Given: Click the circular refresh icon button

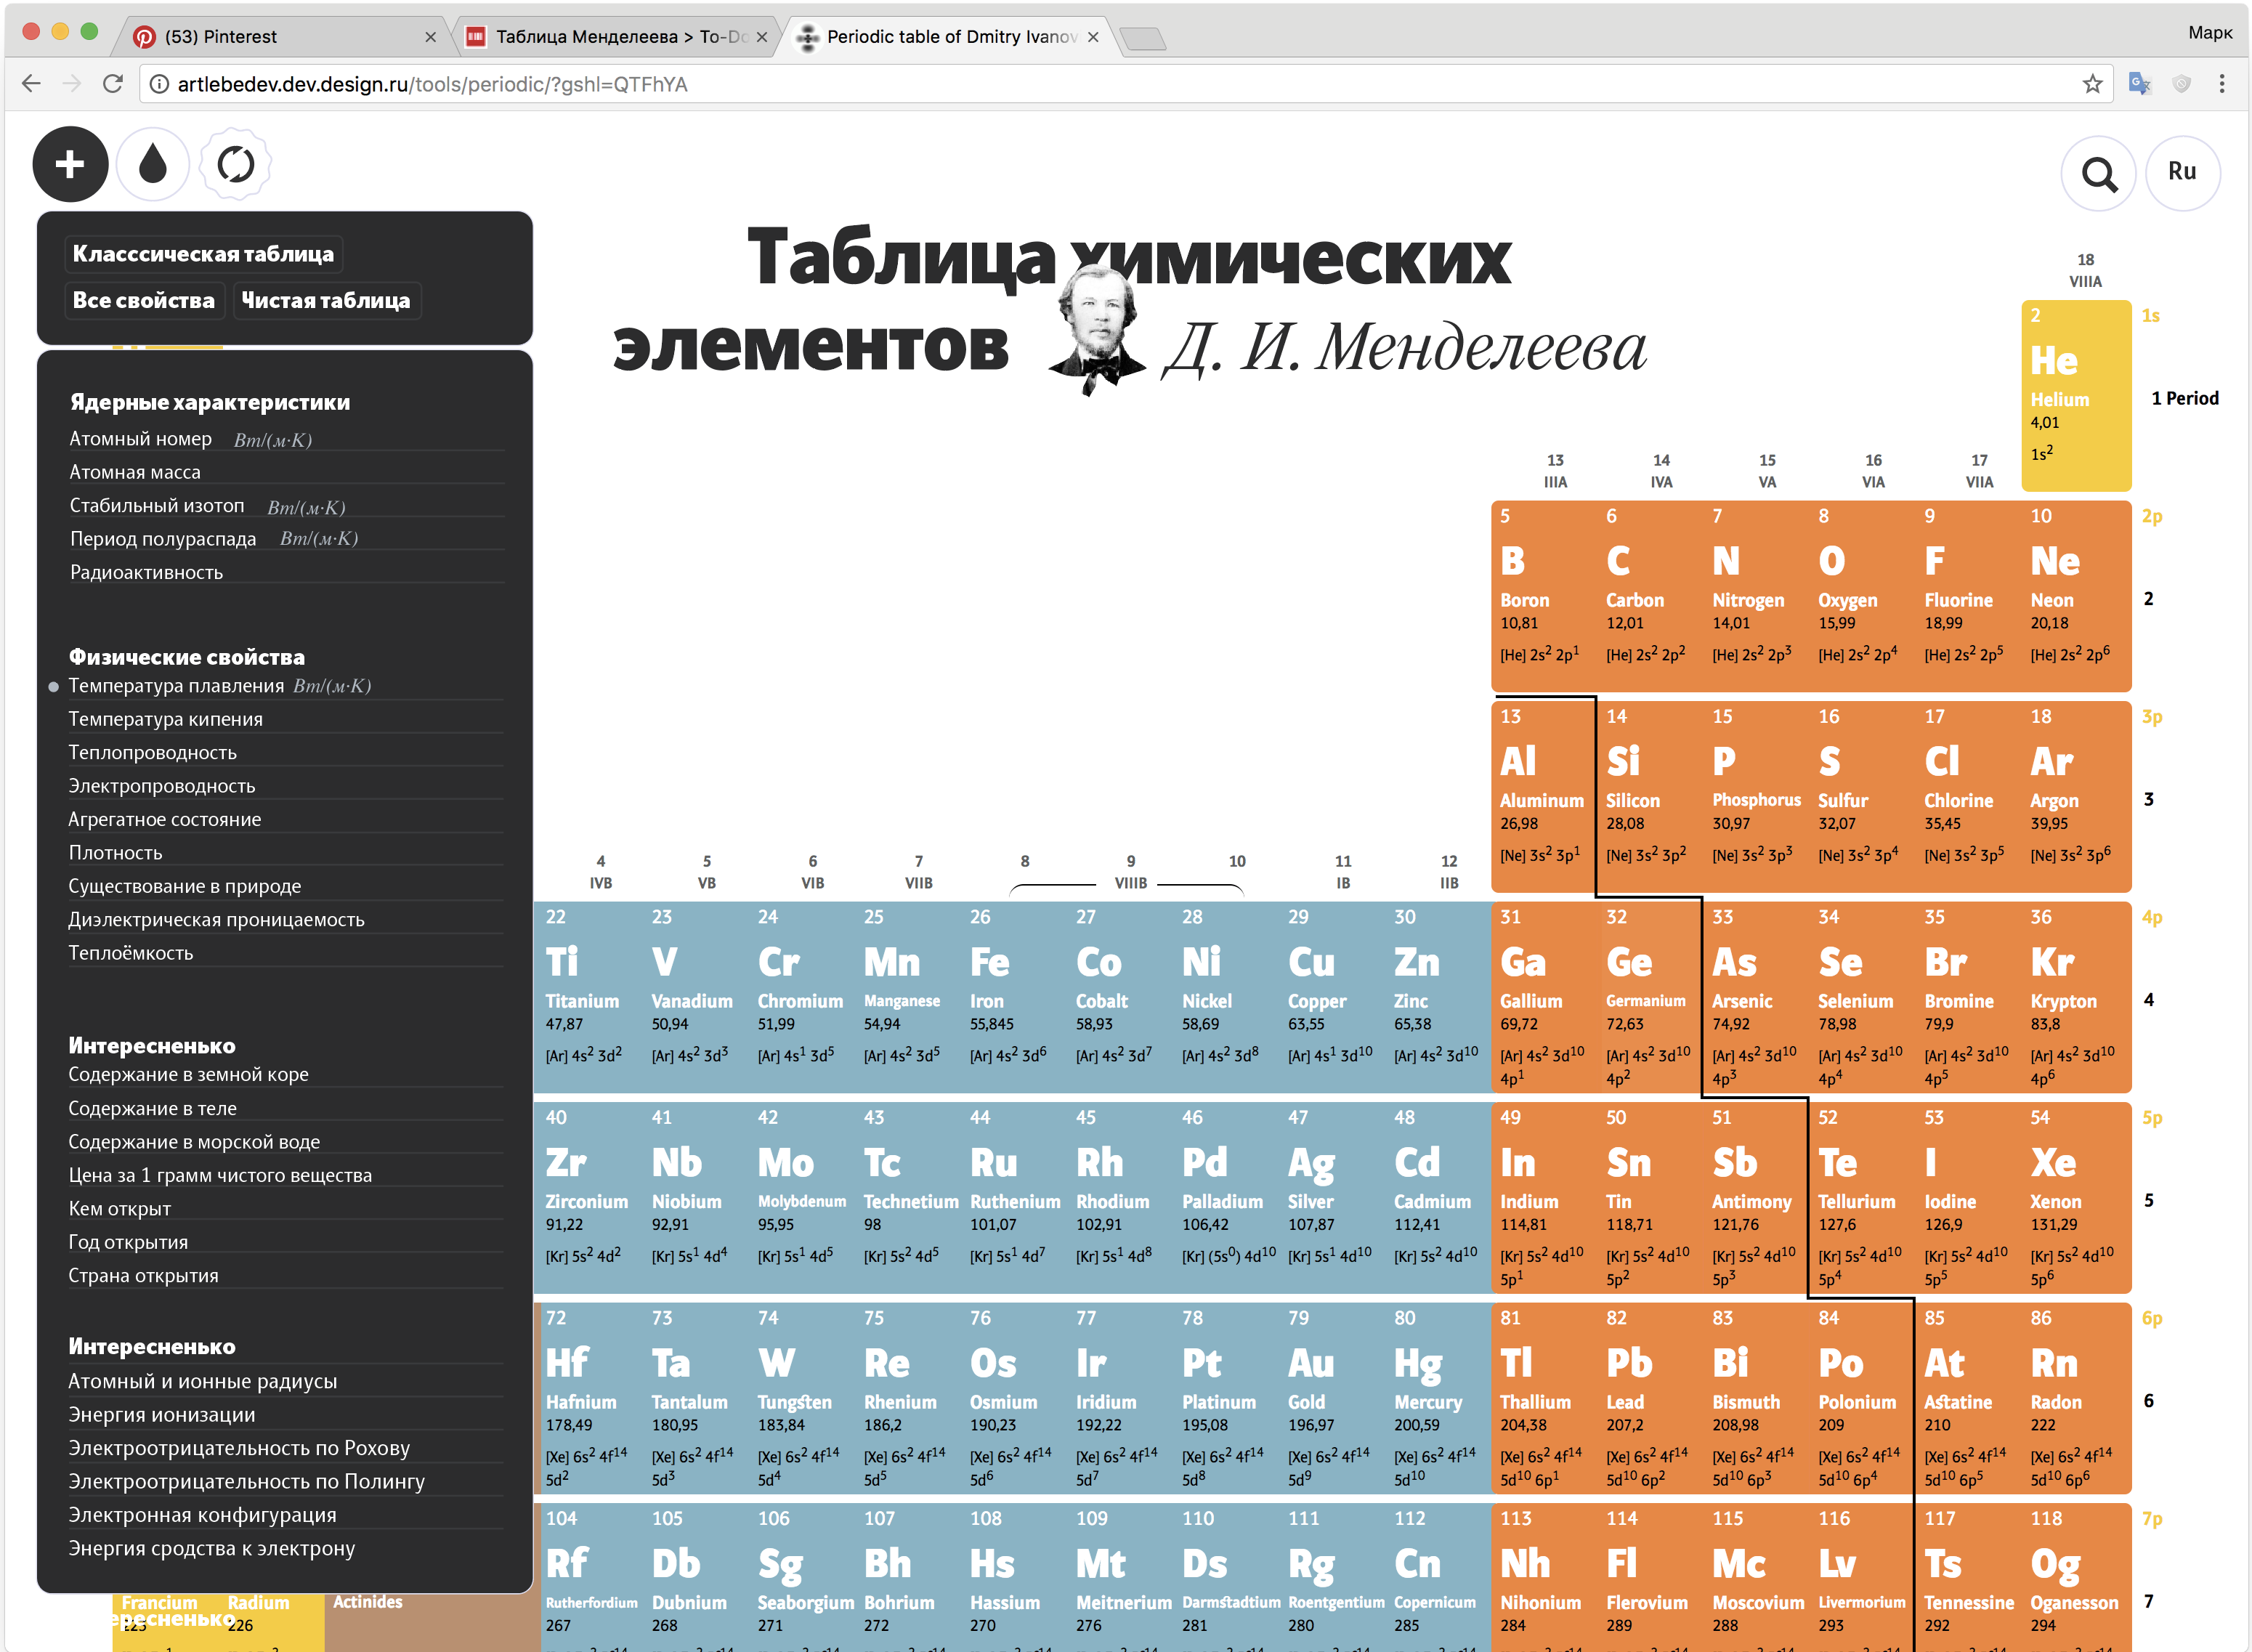Looking at the screenshot, I should pos(236,164).
